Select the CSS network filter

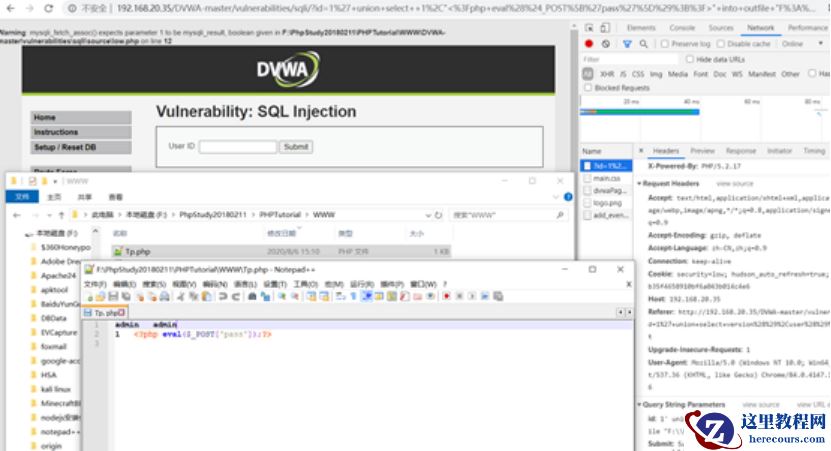[x=638, y=74]
